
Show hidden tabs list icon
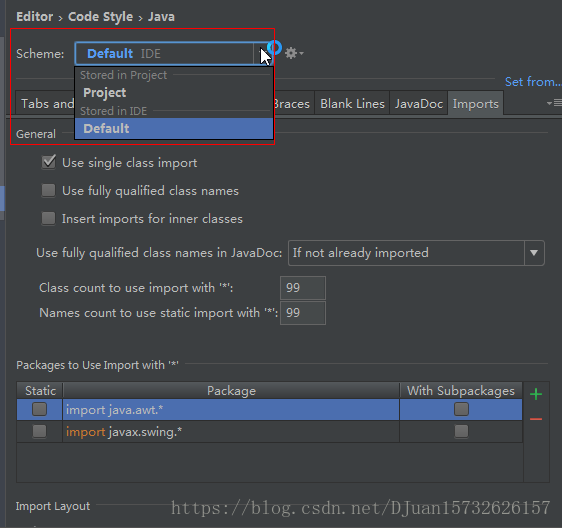pos(554,103)
